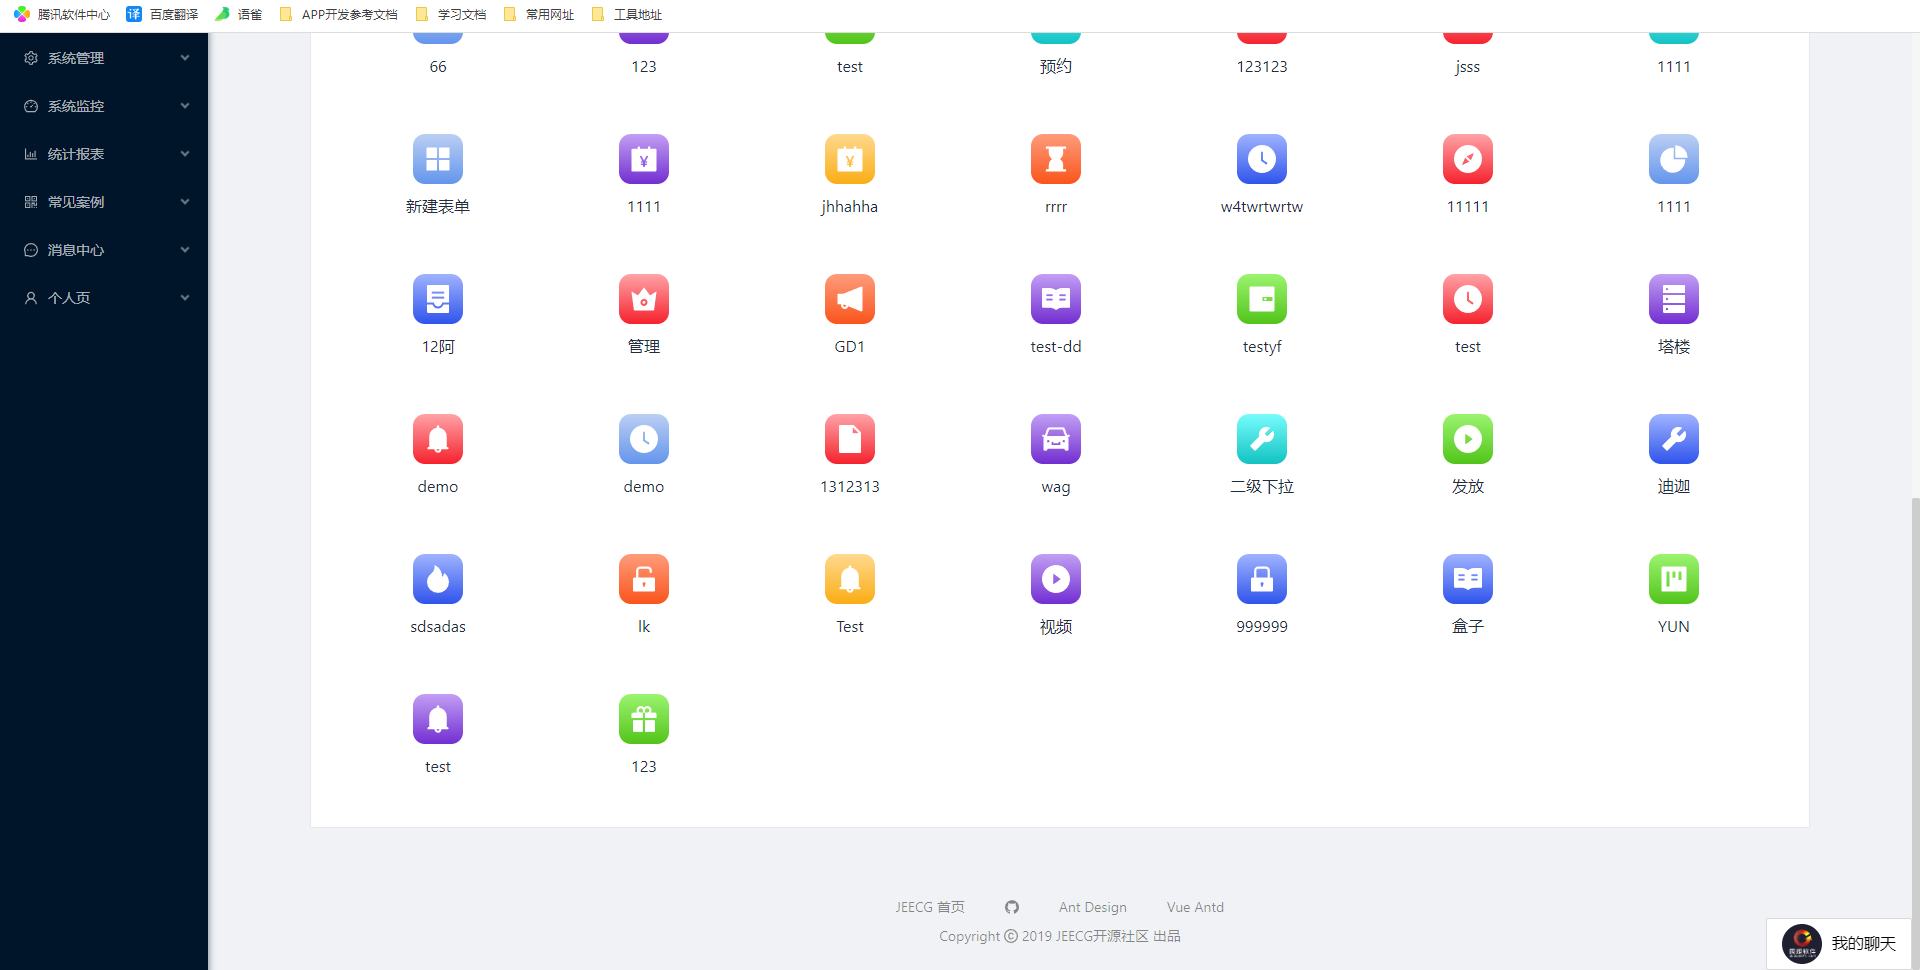This screenshot has width=1920, height=970.
Task: Click the YUN green board icon
Action: [1674, 579]
